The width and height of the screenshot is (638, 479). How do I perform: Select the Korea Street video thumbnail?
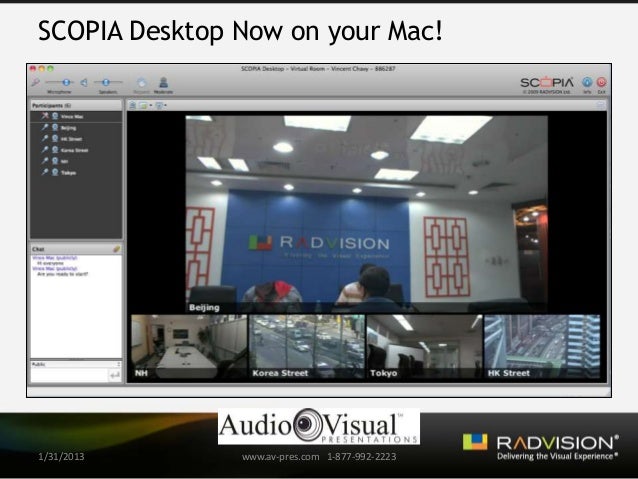pos(306,346)
